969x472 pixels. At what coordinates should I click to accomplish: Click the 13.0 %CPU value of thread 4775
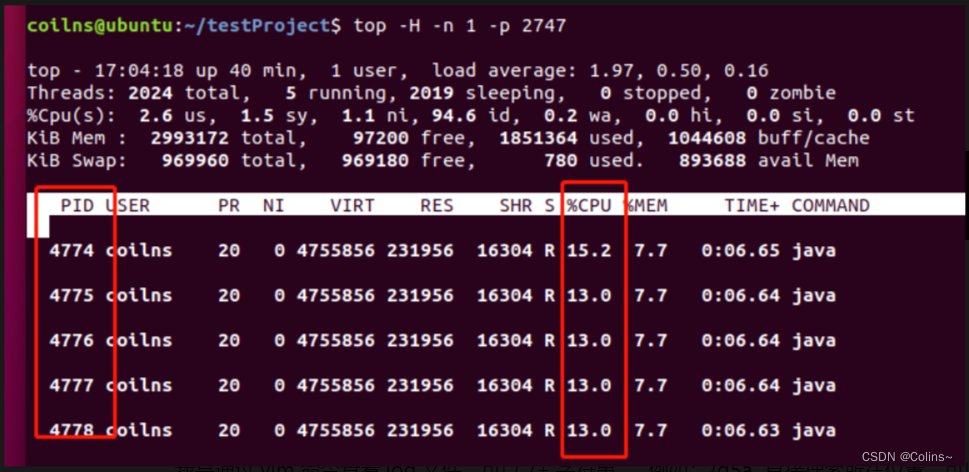[x=589, y=295]
